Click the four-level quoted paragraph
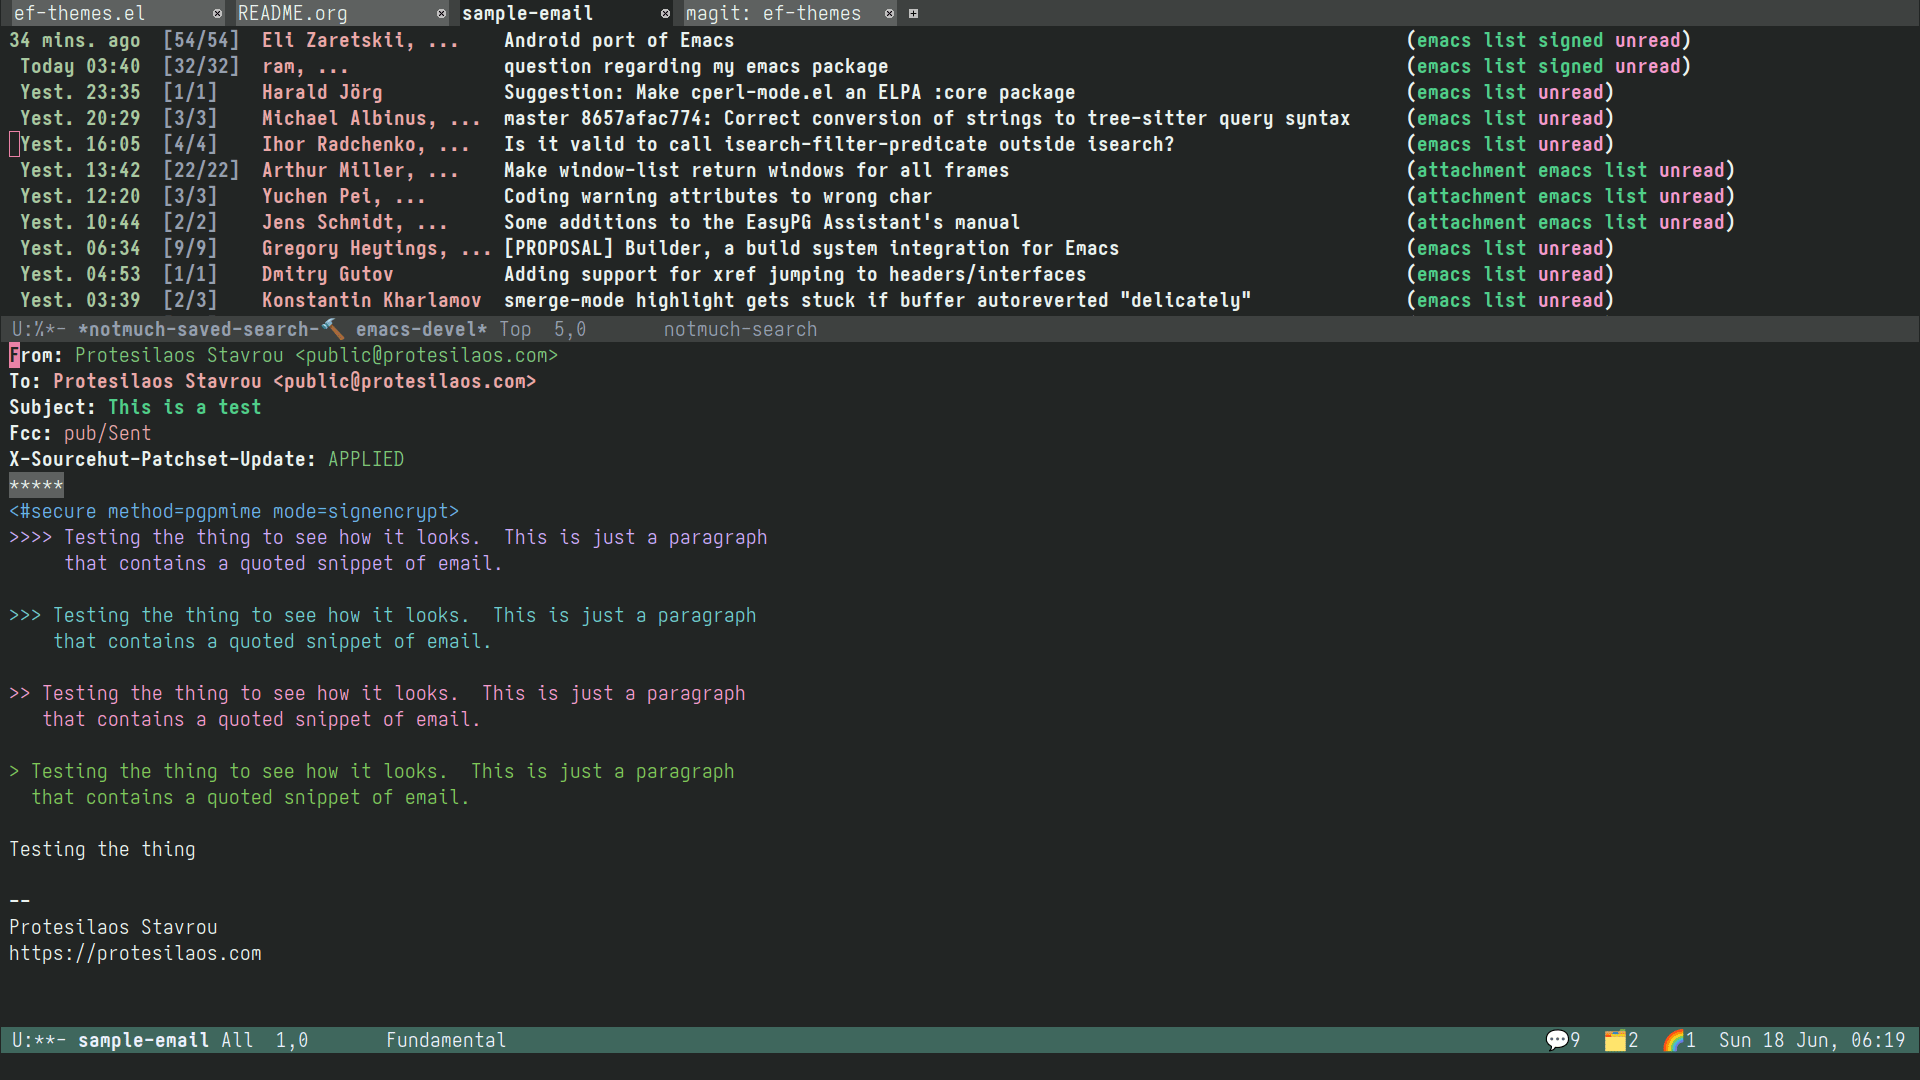 (388, 550)
